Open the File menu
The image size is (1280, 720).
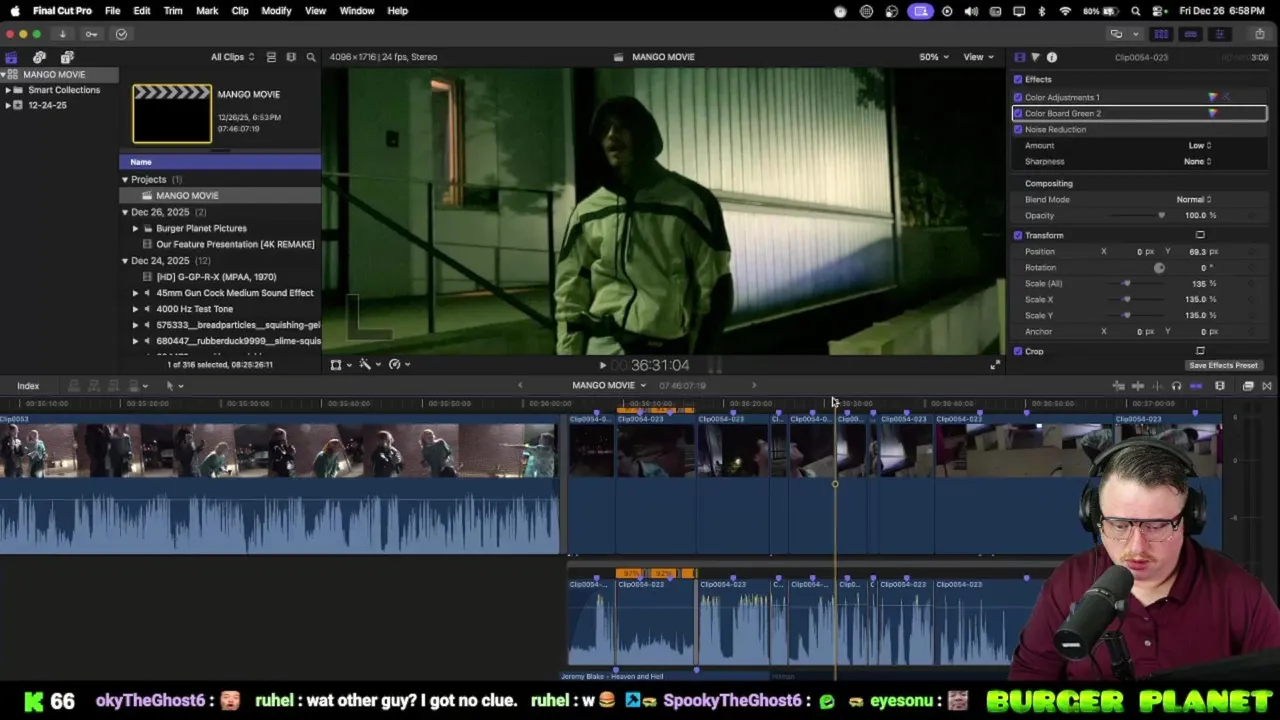pos(113,11)
